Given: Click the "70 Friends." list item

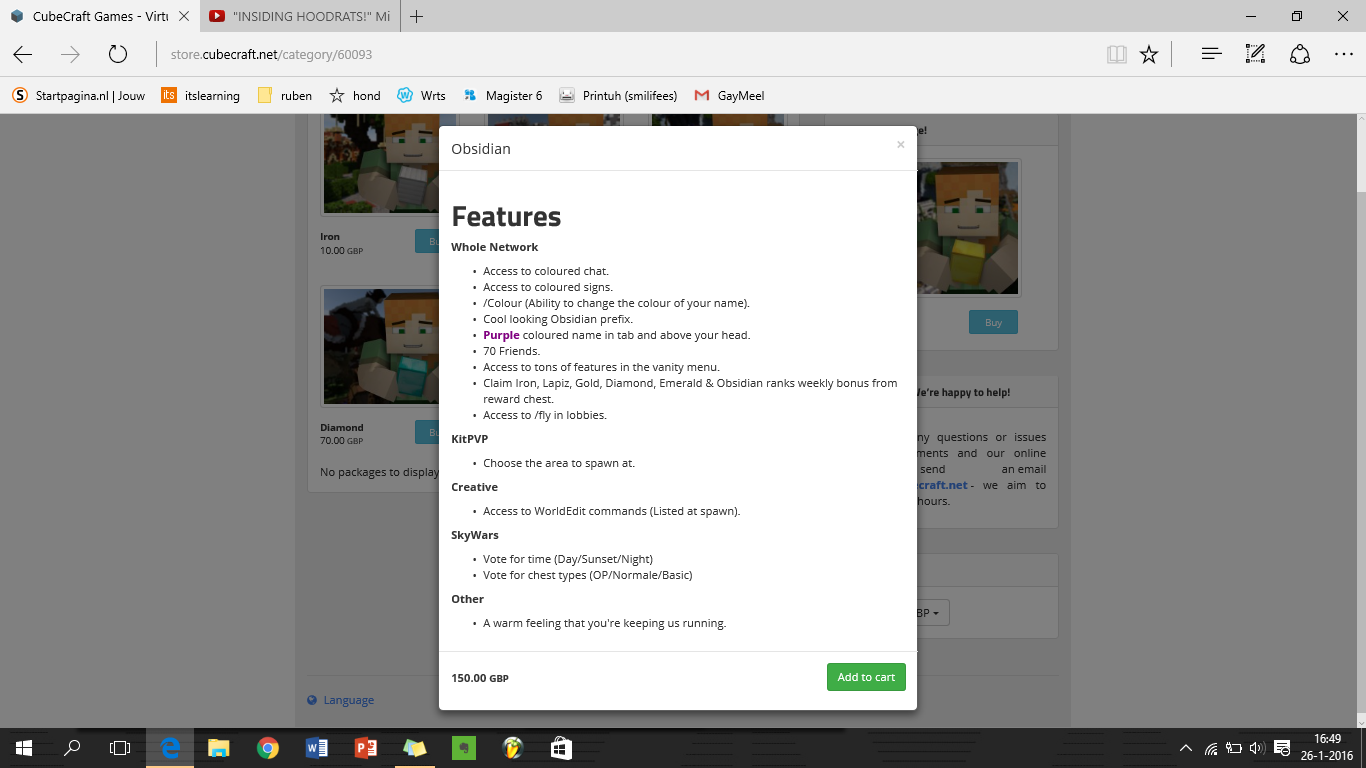Looking at the screenshot, I should pos(511,351).
